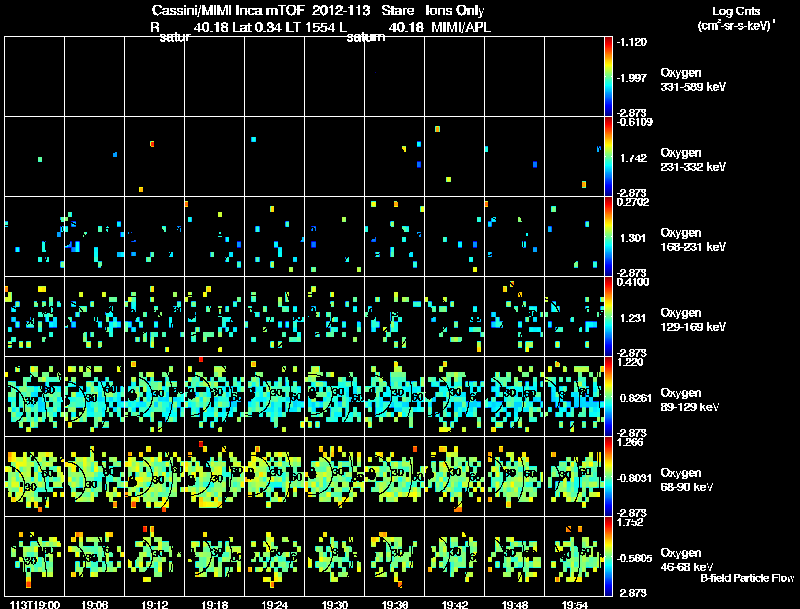Click the 'MIMI/APL' label in the subtitle
The width and height of the screenshot is (800, 609).
tap(461, 27)
